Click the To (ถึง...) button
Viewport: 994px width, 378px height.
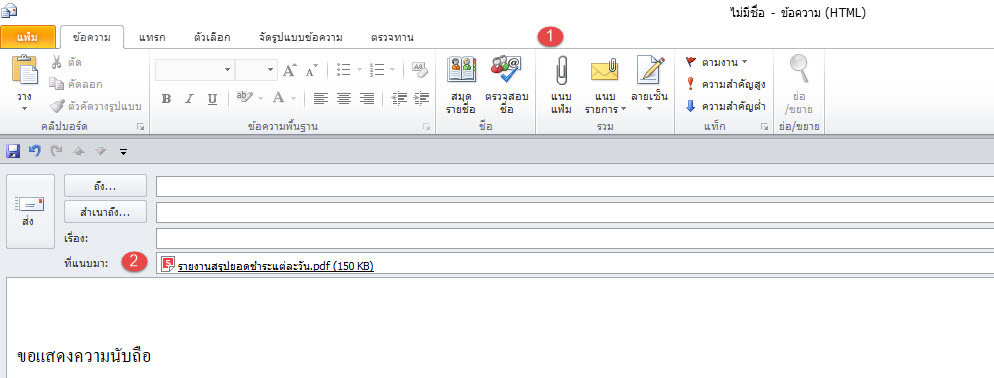tap(105, 186)
